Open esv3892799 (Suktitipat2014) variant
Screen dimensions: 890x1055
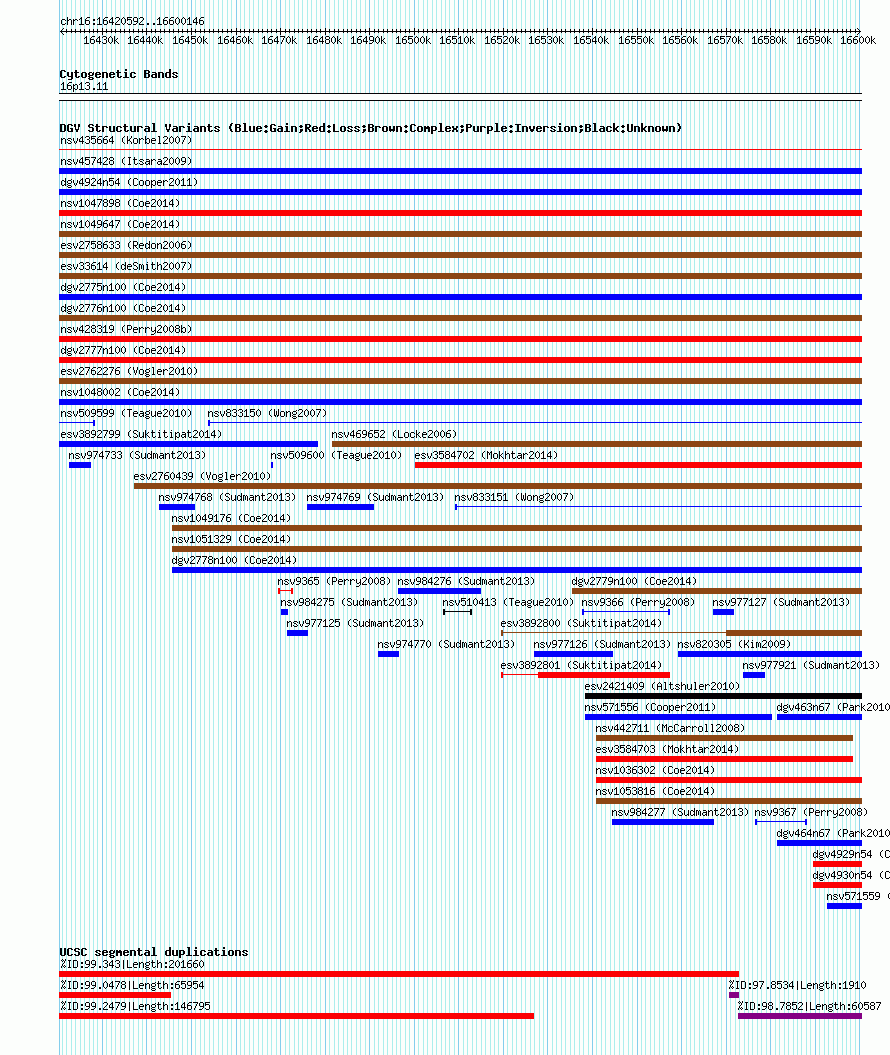coord(141,434)
